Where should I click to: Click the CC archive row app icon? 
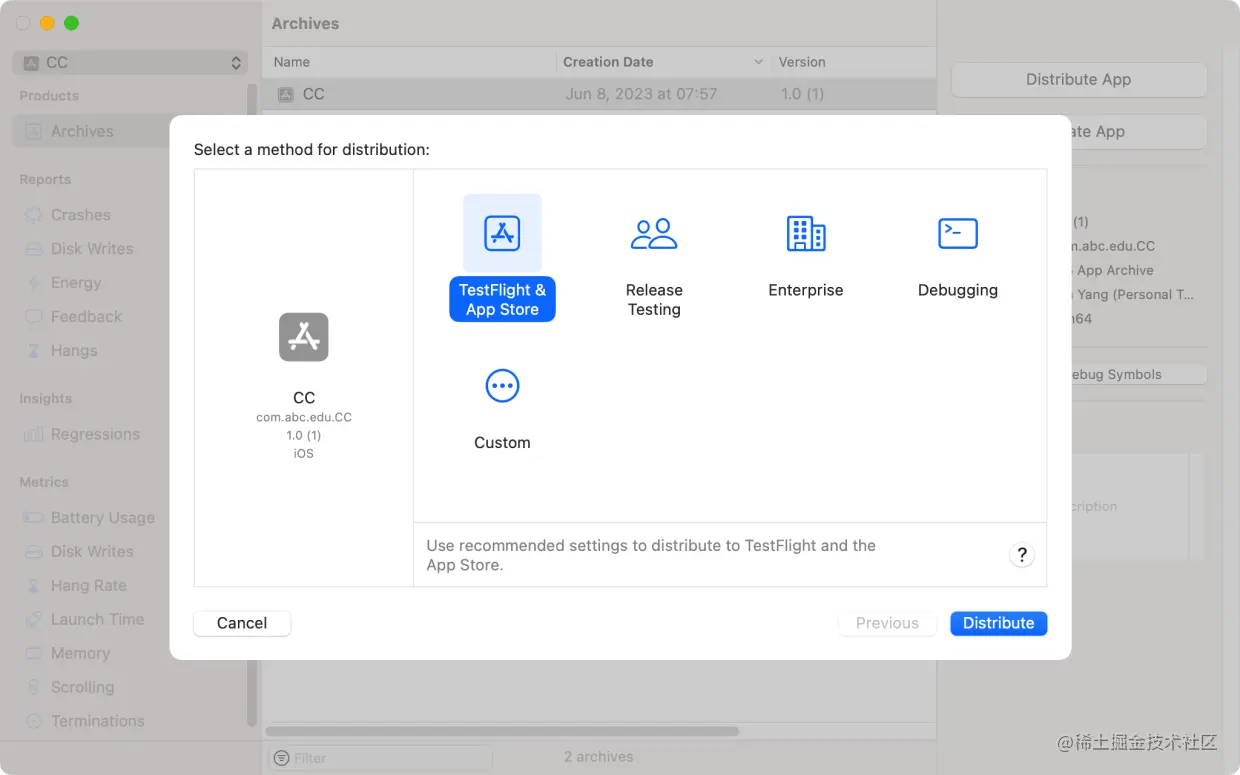[x=286, y=94]
